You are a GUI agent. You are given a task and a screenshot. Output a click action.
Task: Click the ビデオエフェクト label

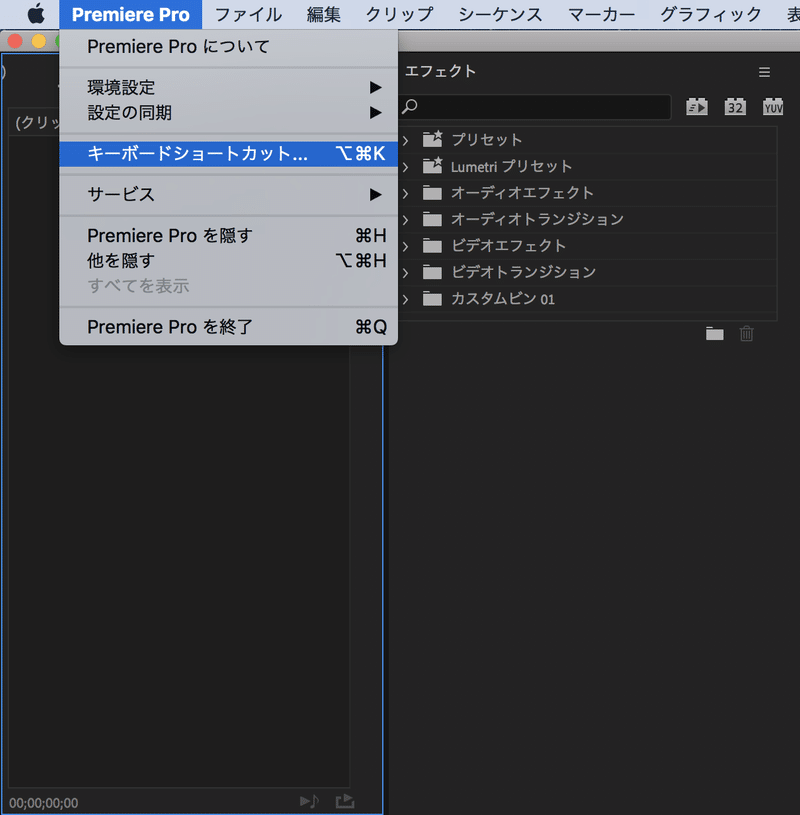[x=508, y=246]
